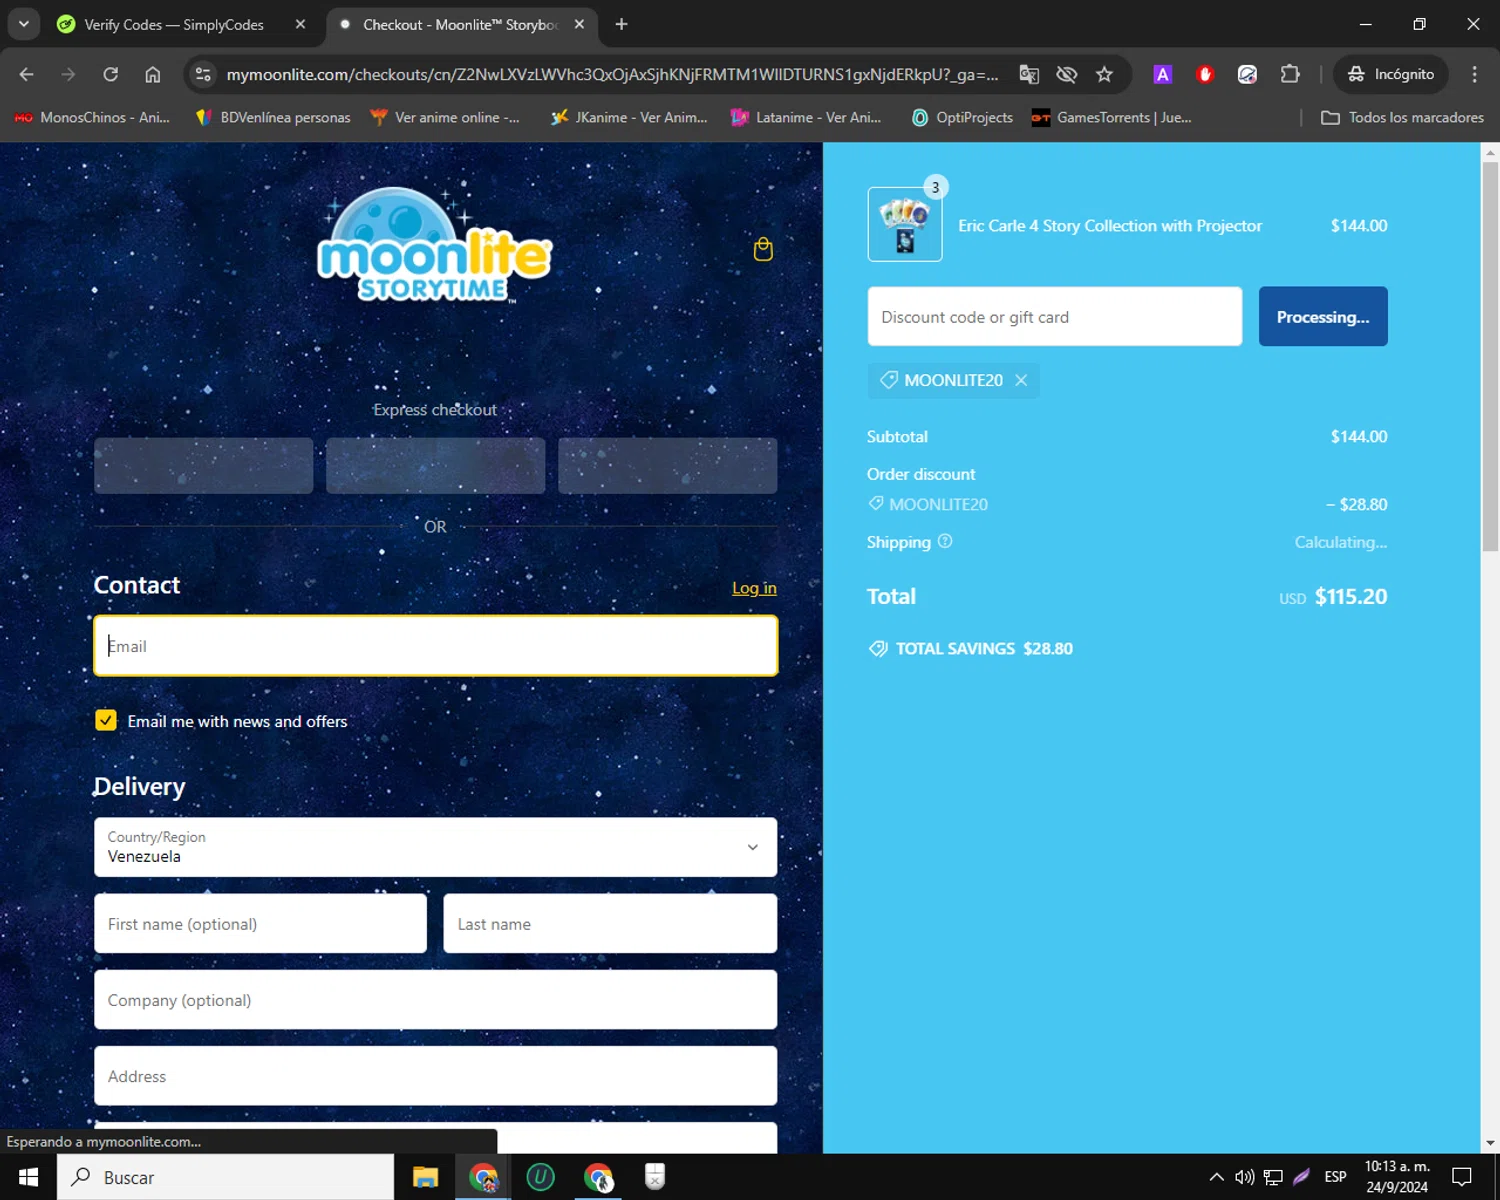Open the green U app in taskbar
This screenshot has width=1500, height=1200.
(x=541, y=1177)
